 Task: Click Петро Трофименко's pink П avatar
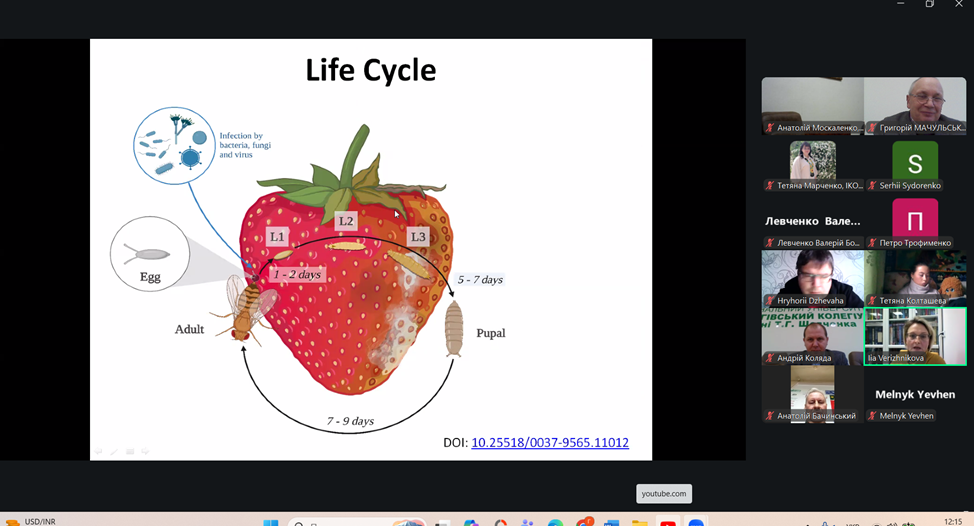tap(915, 219)
